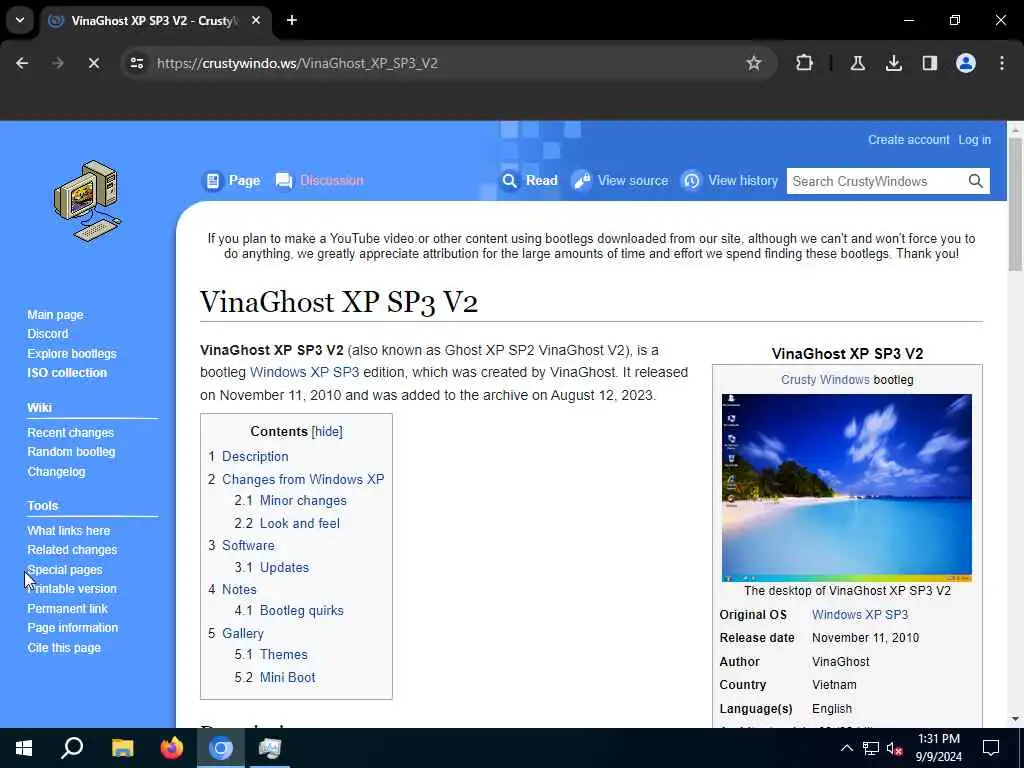
Task: Open site information icon in address bar
Action: coord(136,63)
